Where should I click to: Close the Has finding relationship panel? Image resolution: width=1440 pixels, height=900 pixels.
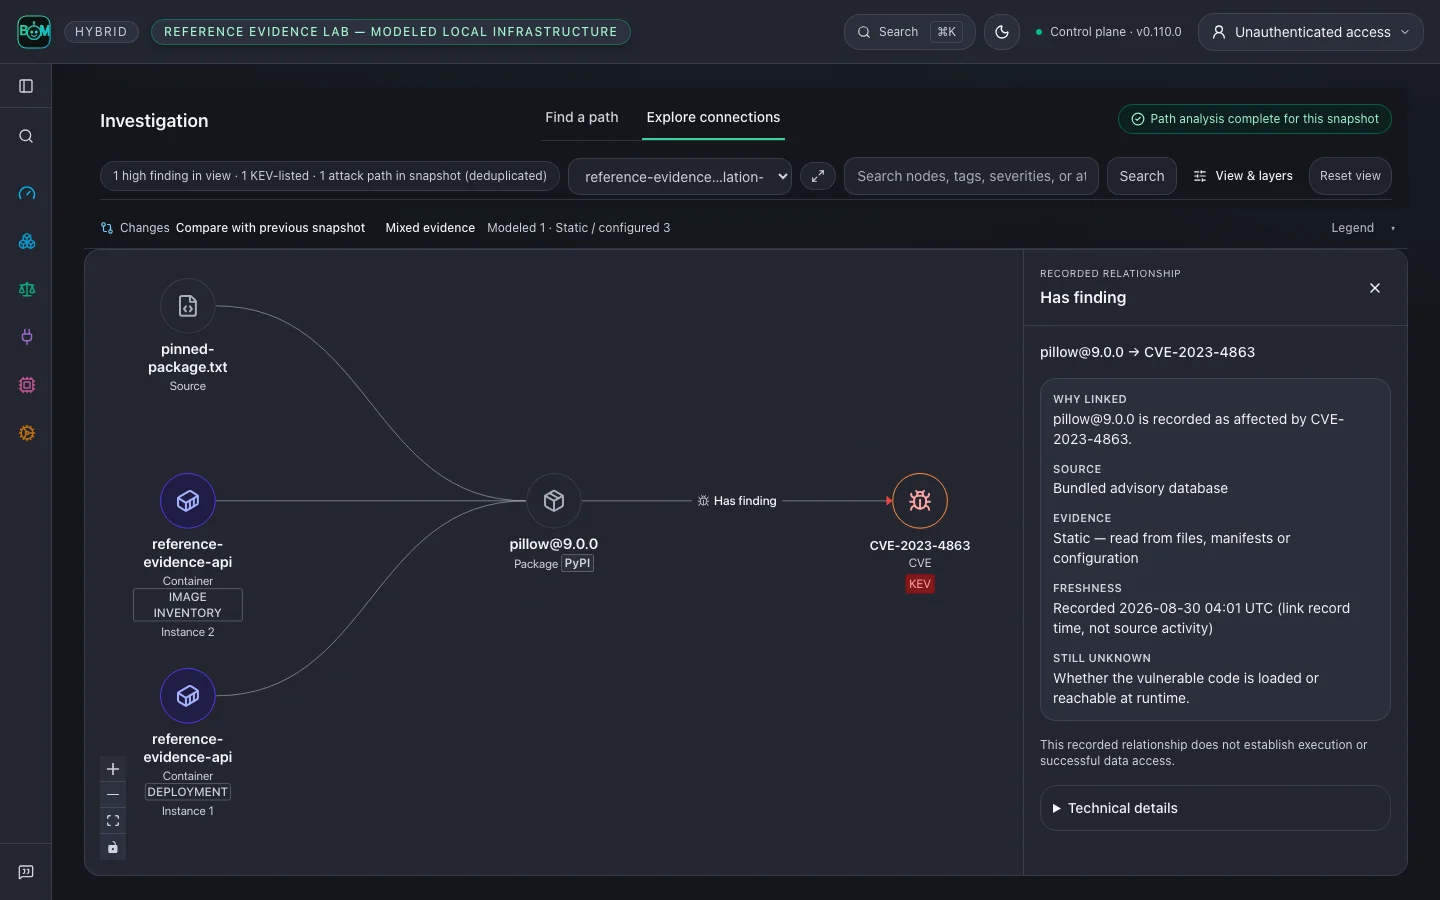tap(1375, 288)
